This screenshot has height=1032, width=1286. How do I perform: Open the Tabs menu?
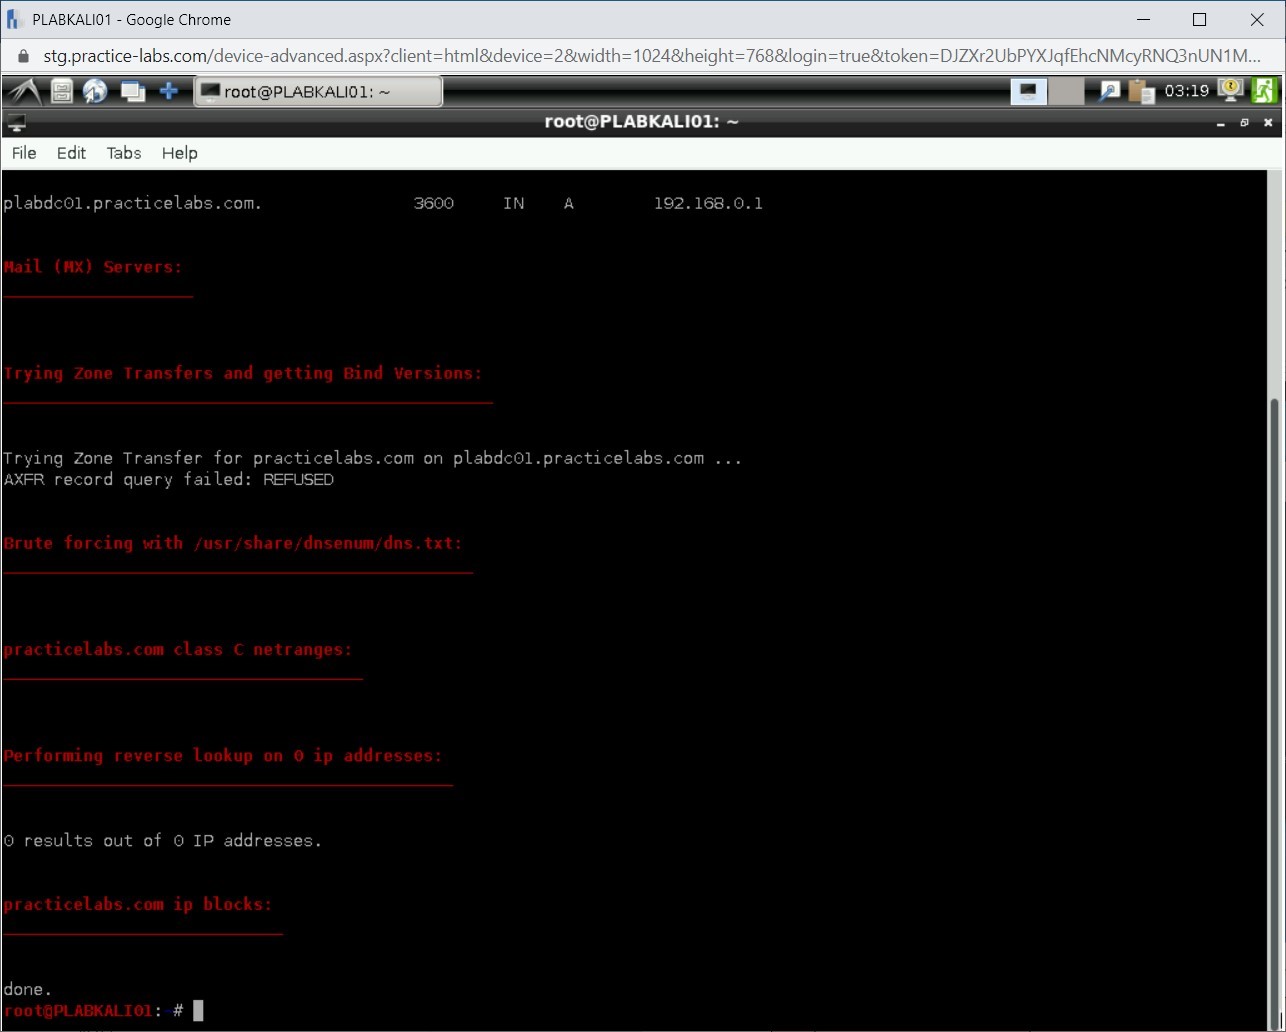coord(124,153)
